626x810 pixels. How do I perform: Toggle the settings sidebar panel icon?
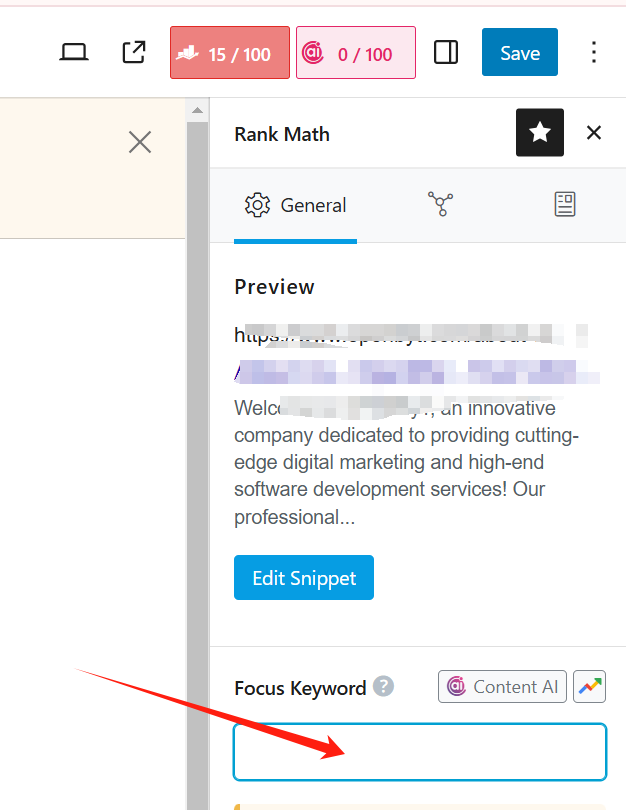(x=445, y=52)
